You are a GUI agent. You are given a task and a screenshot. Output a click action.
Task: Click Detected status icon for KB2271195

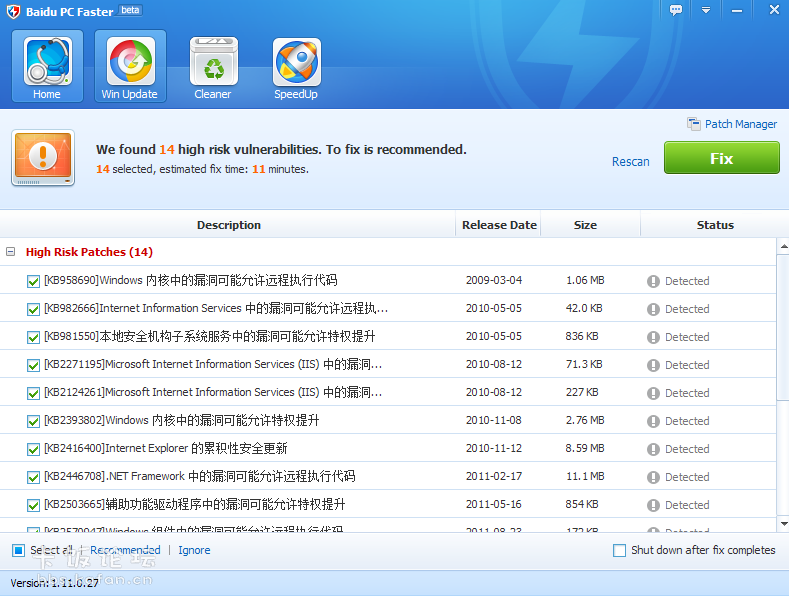pos(653,365)
